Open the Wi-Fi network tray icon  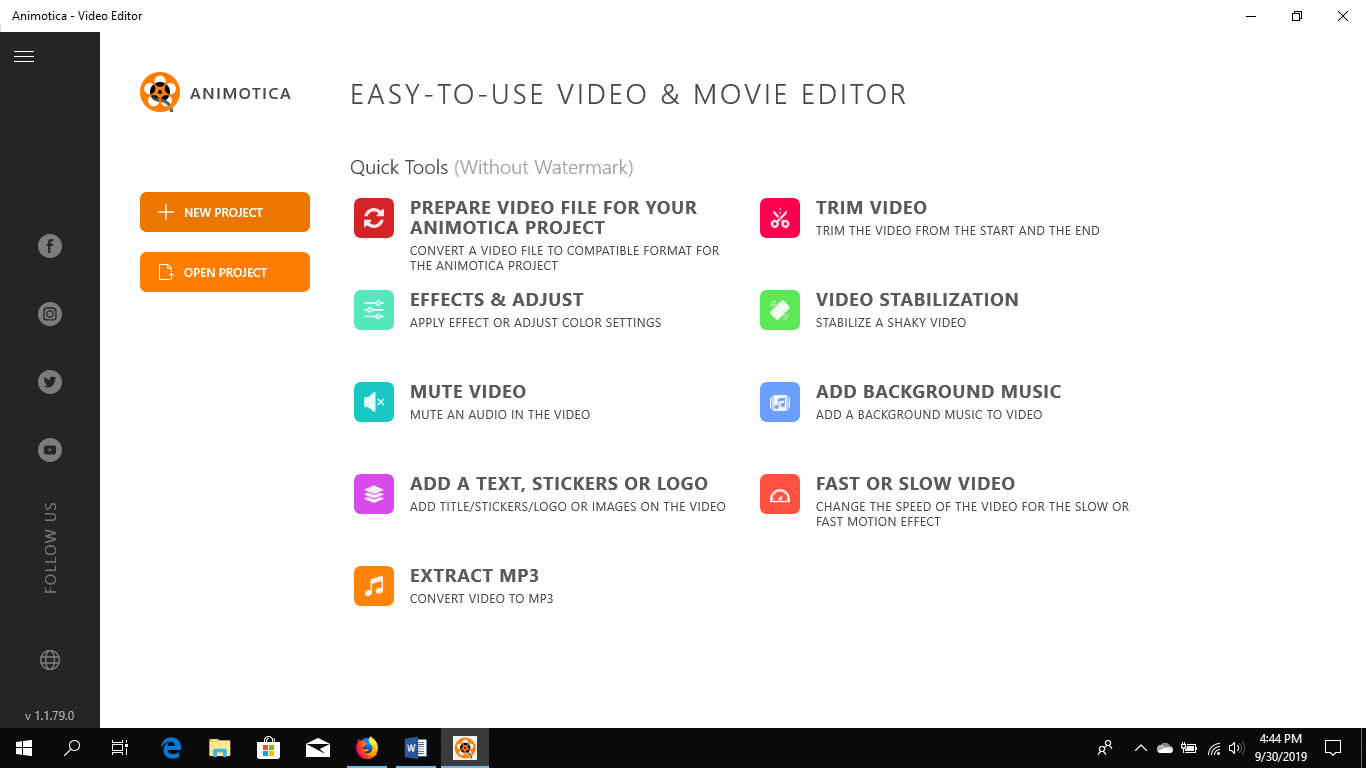click(x=1213, y=748)
